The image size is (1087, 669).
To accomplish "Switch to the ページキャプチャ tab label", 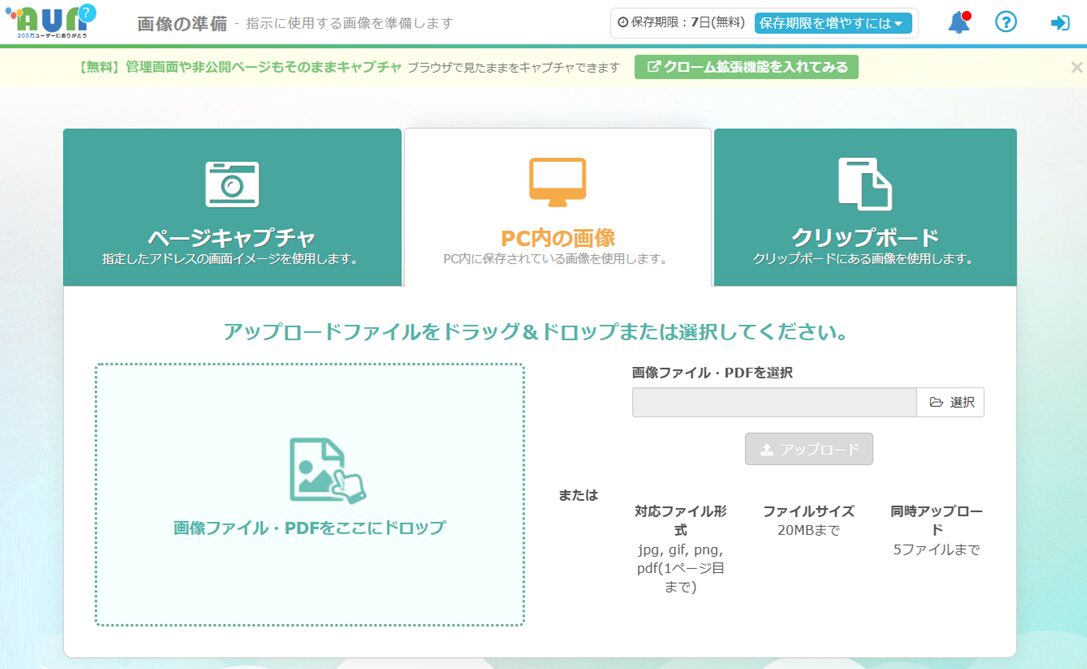I will pyautogui.click(x=231, y=238).
